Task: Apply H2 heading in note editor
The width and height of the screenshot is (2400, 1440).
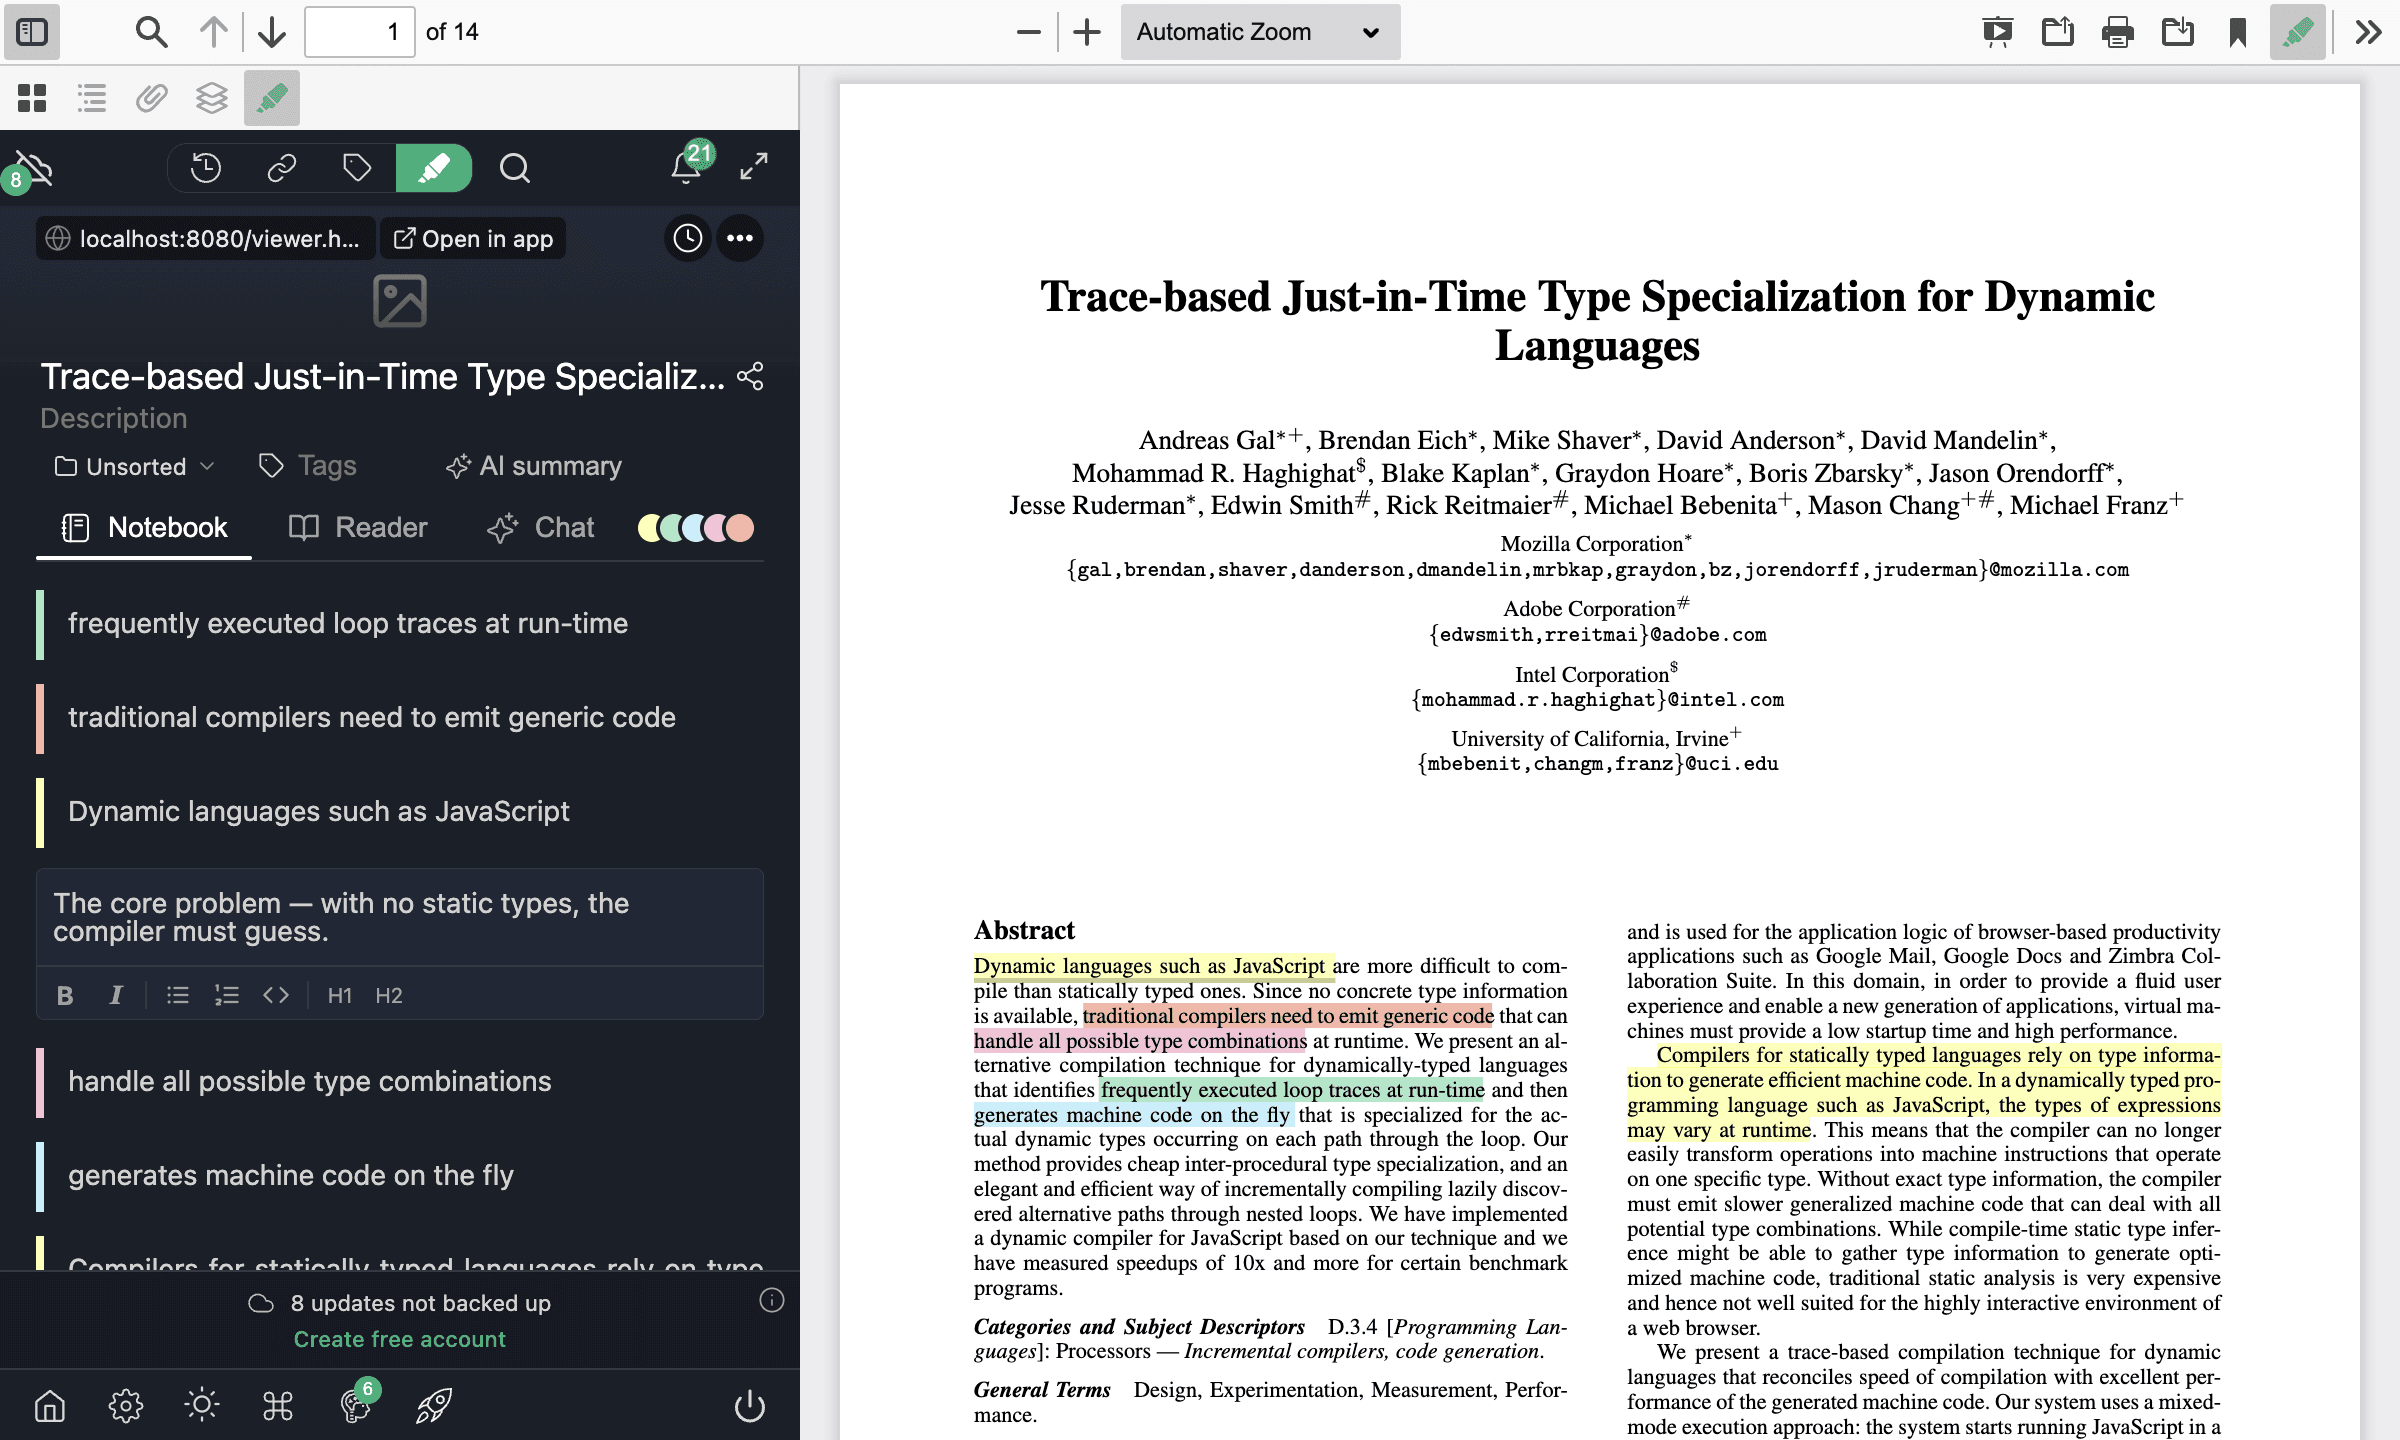Action: [x=389, y=995]
